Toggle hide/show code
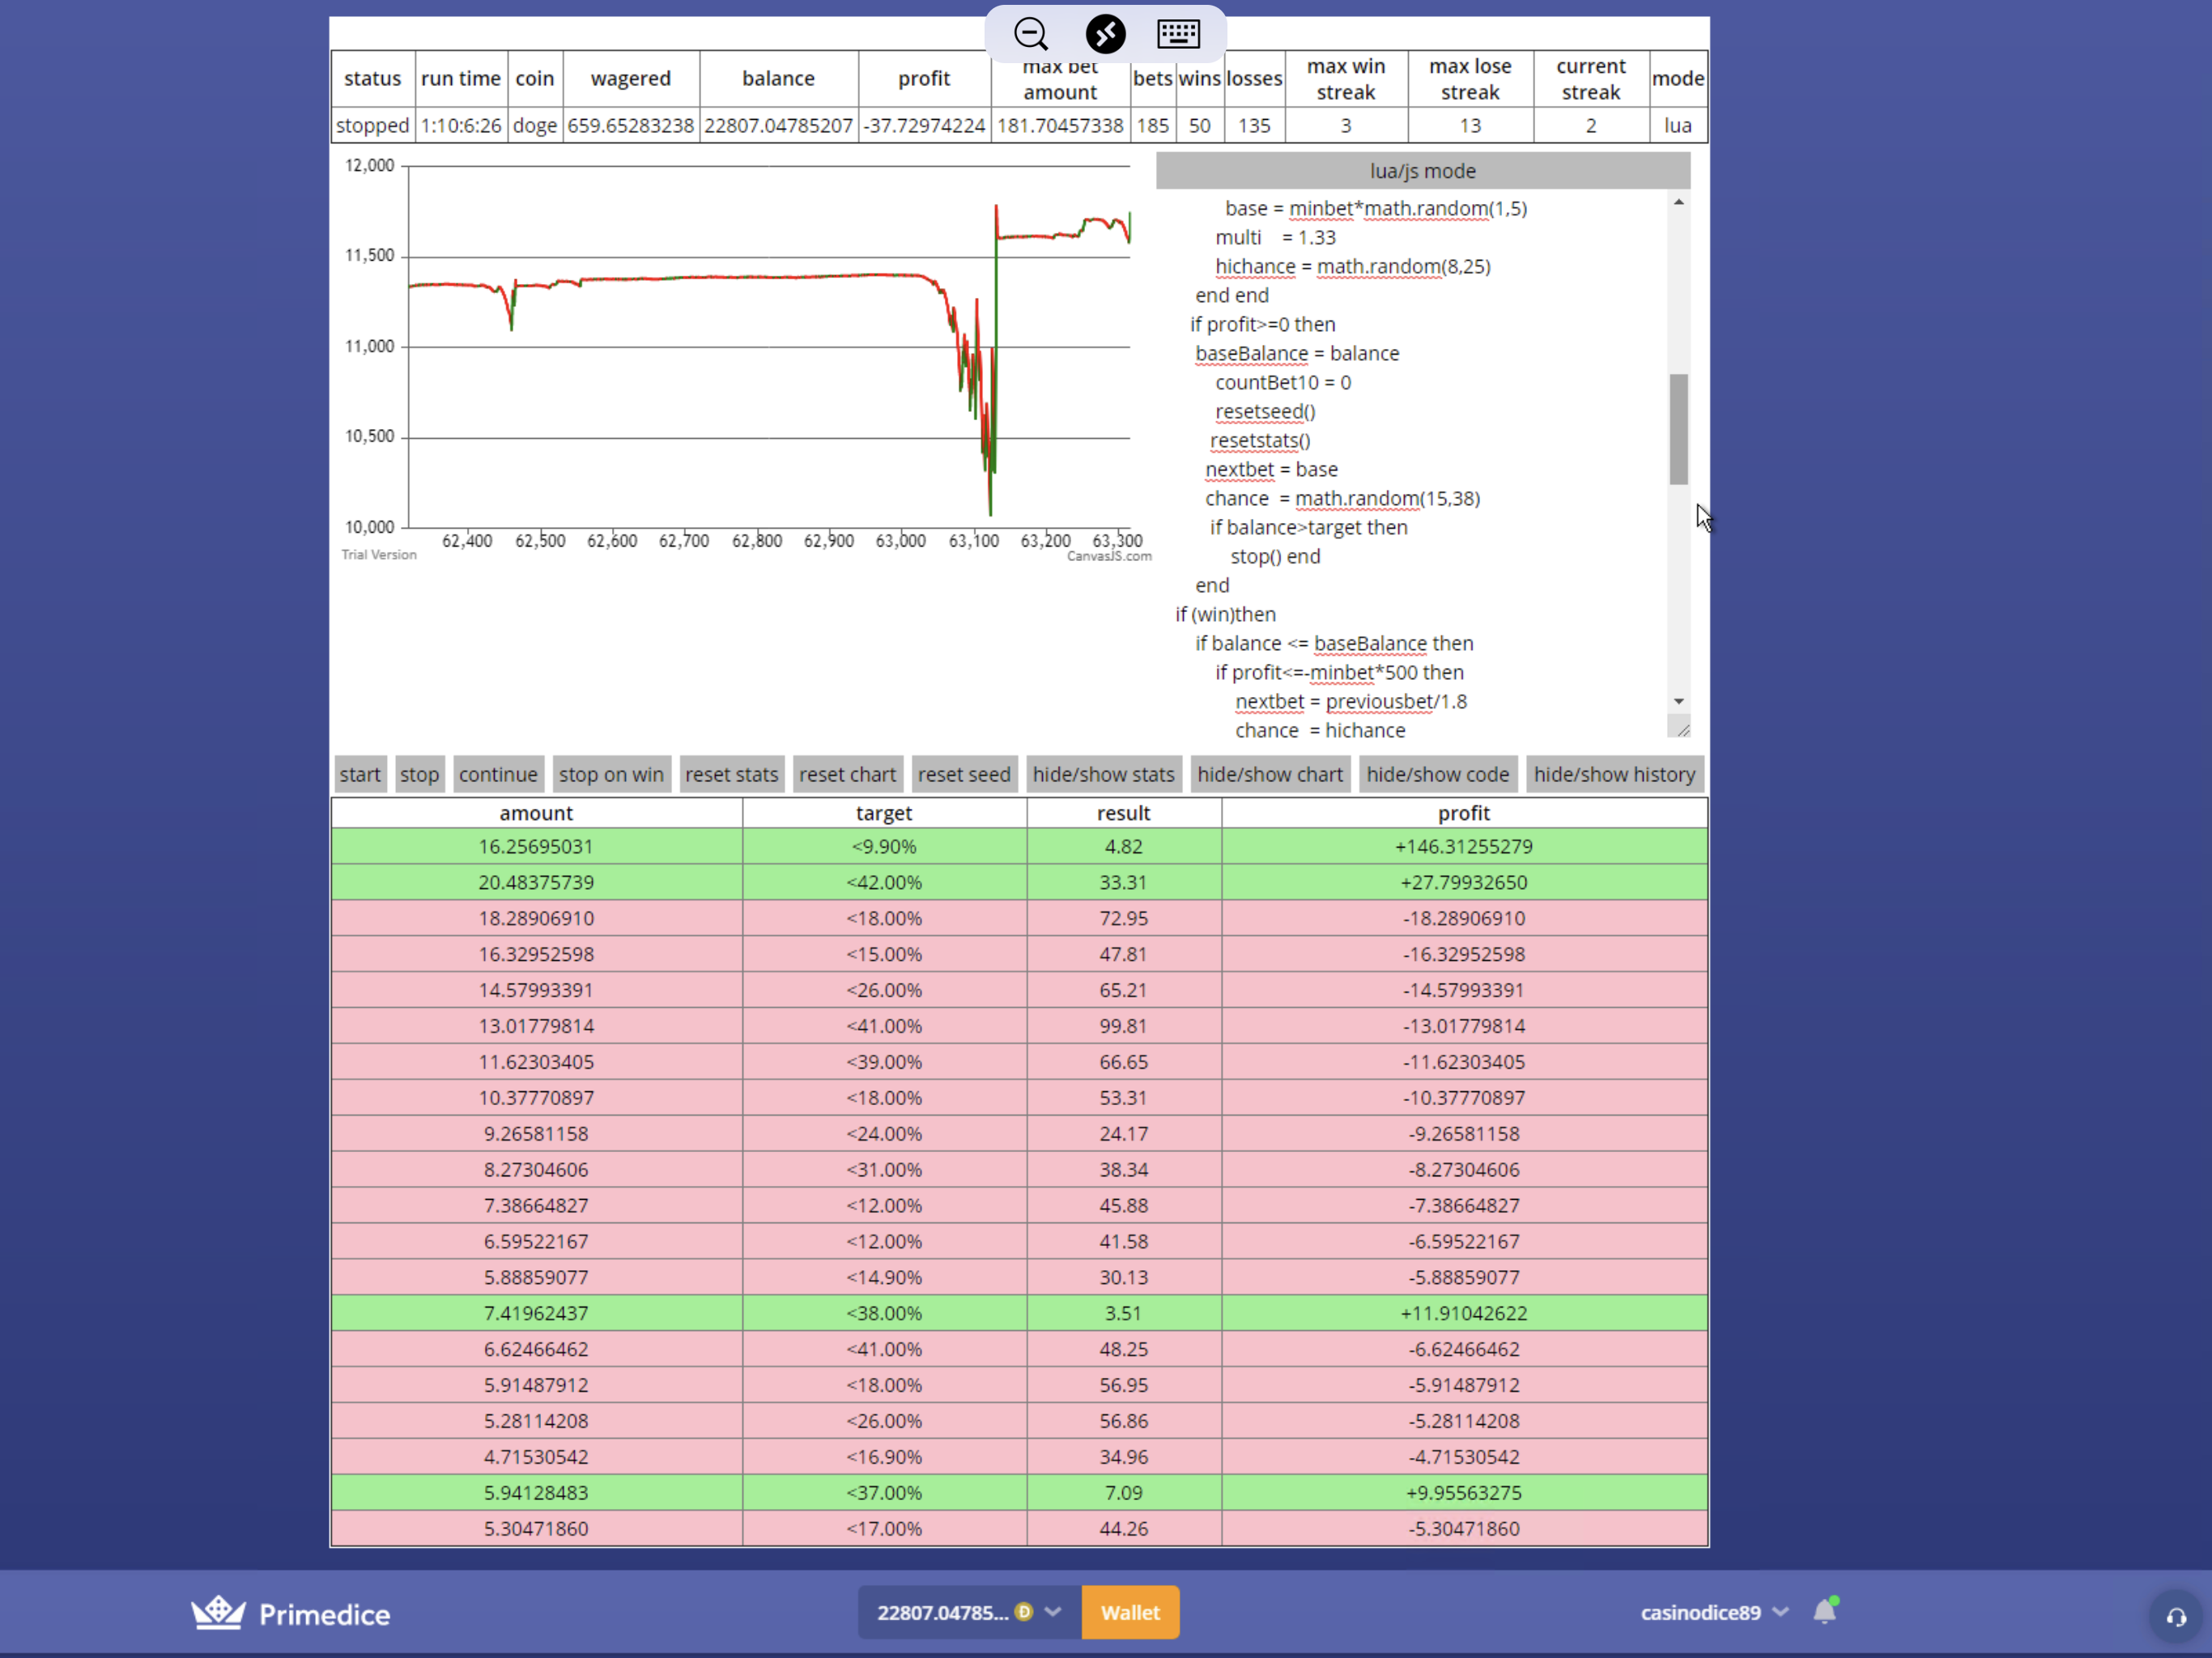Viewport: 2212px width, 1658px height. point(1437,774)
